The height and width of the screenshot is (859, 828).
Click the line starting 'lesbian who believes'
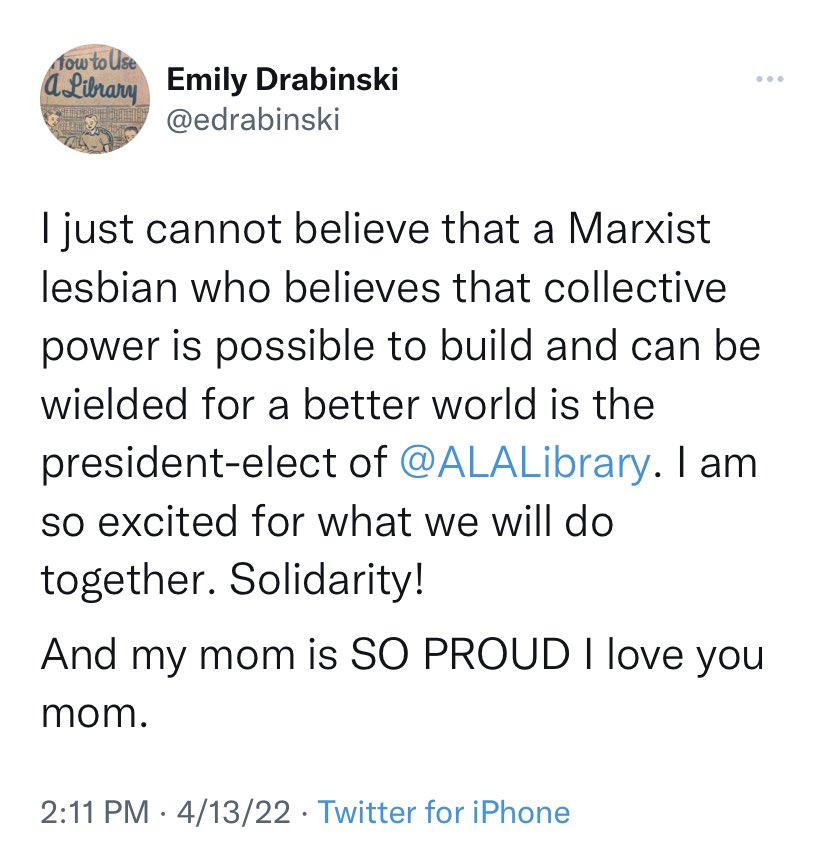[x=383, y=288]
